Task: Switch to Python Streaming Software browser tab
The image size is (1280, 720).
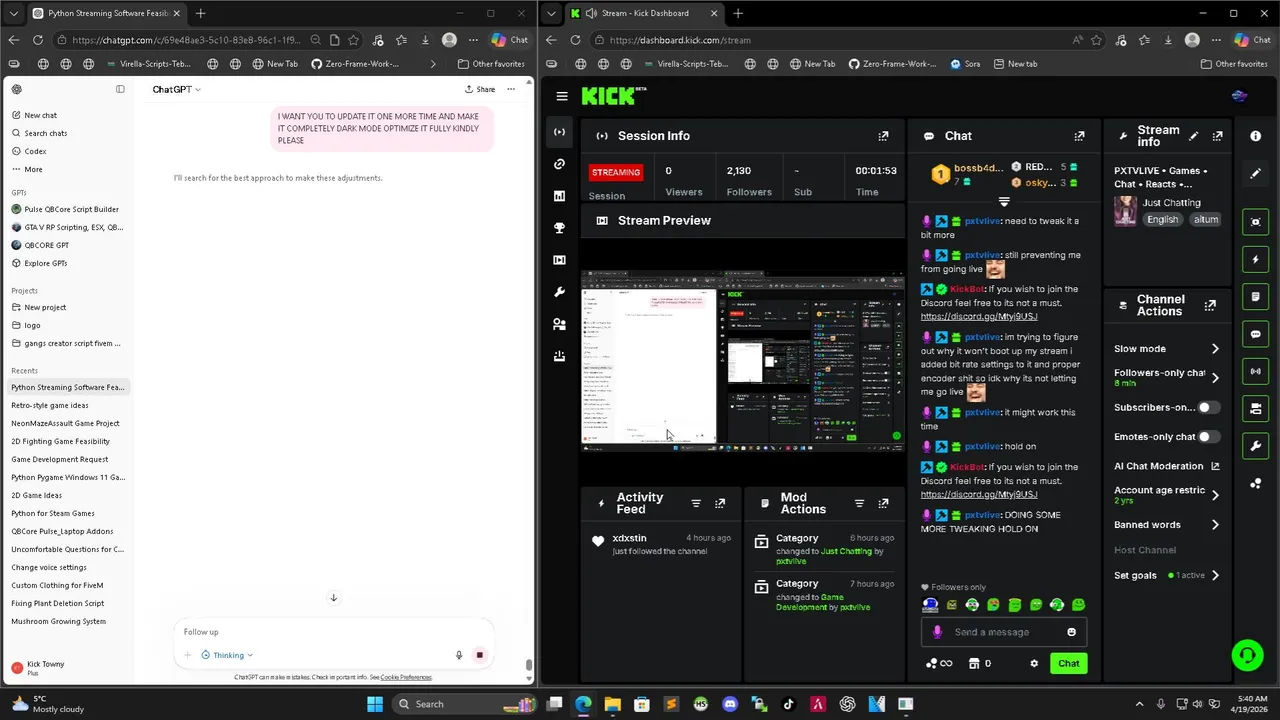Action: 107,13
